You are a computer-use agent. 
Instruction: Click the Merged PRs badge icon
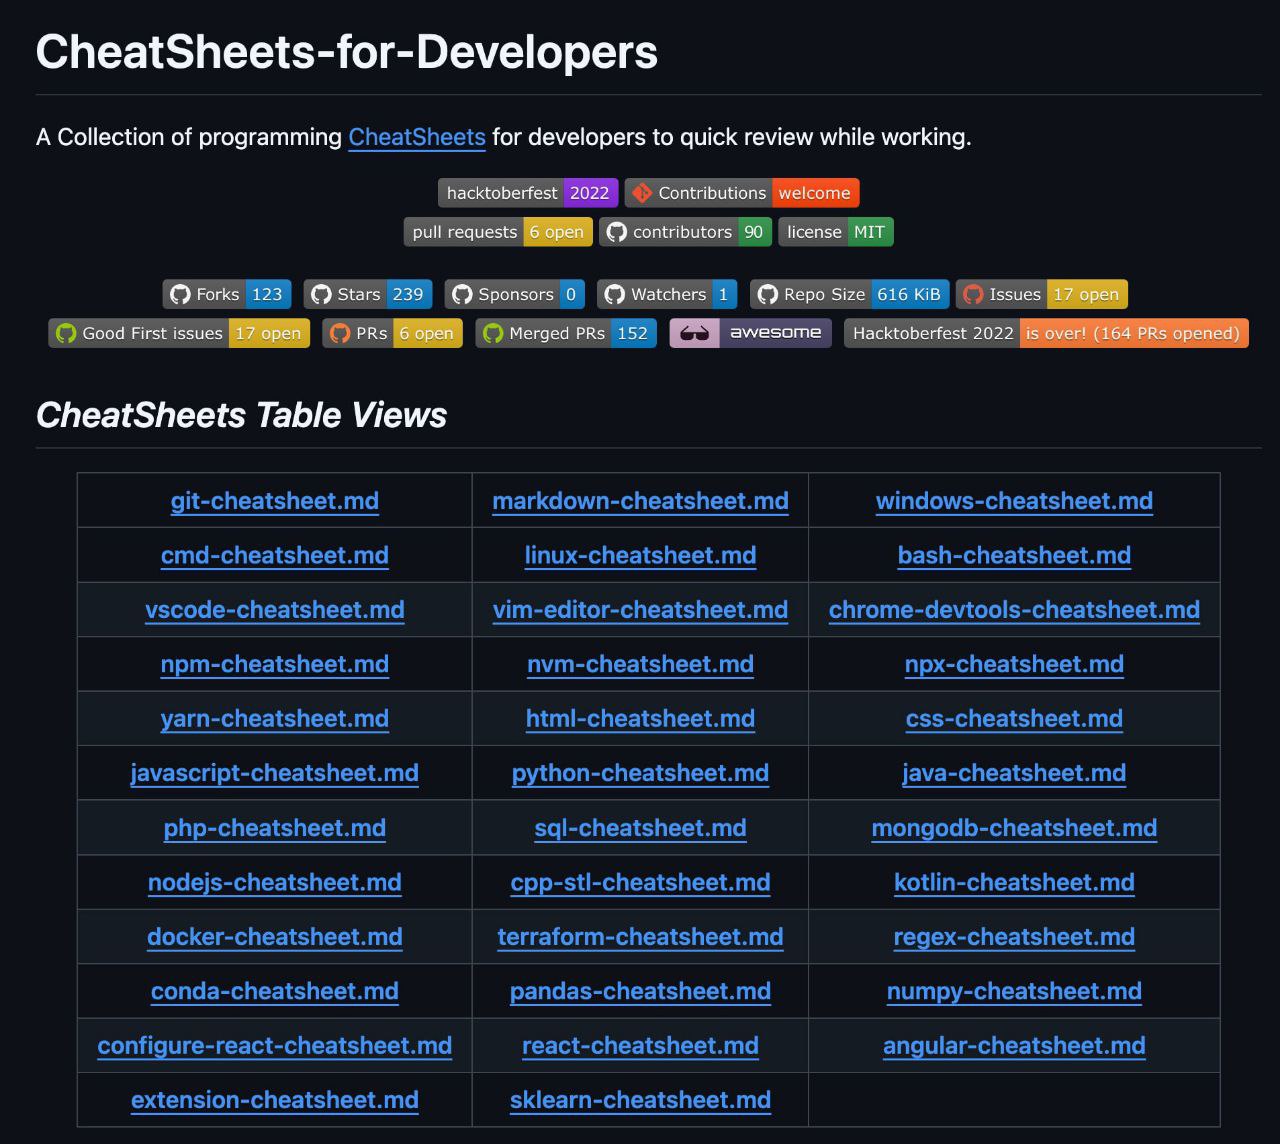tap(493, 333)
